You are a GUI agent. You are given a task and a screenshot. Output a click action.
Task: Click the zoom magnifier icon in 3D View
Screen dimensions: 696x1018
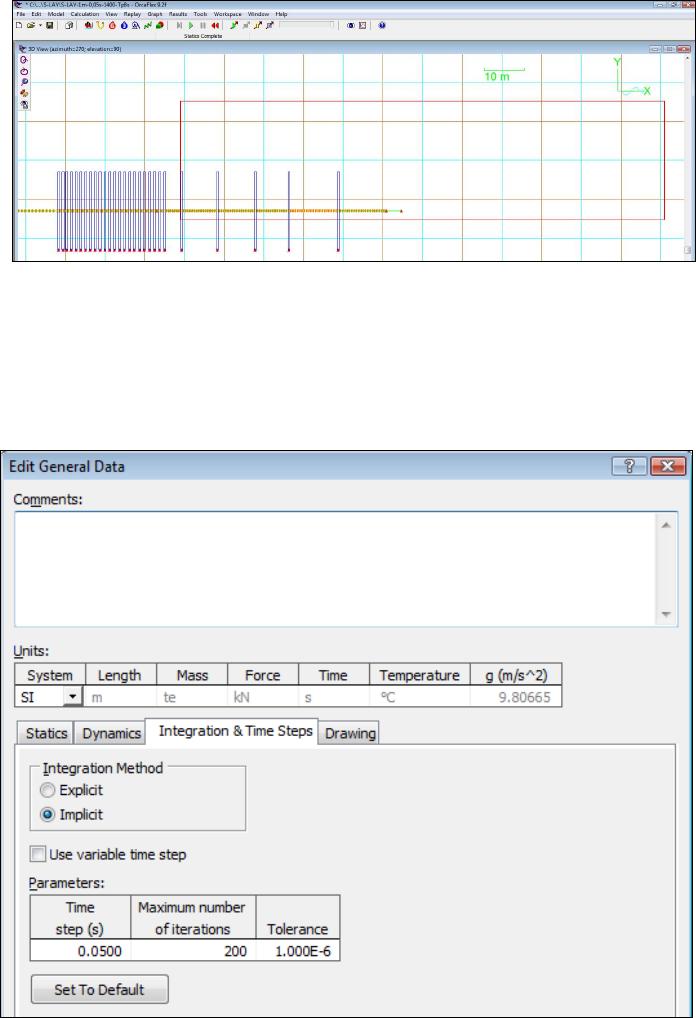(x=24, y=82)
